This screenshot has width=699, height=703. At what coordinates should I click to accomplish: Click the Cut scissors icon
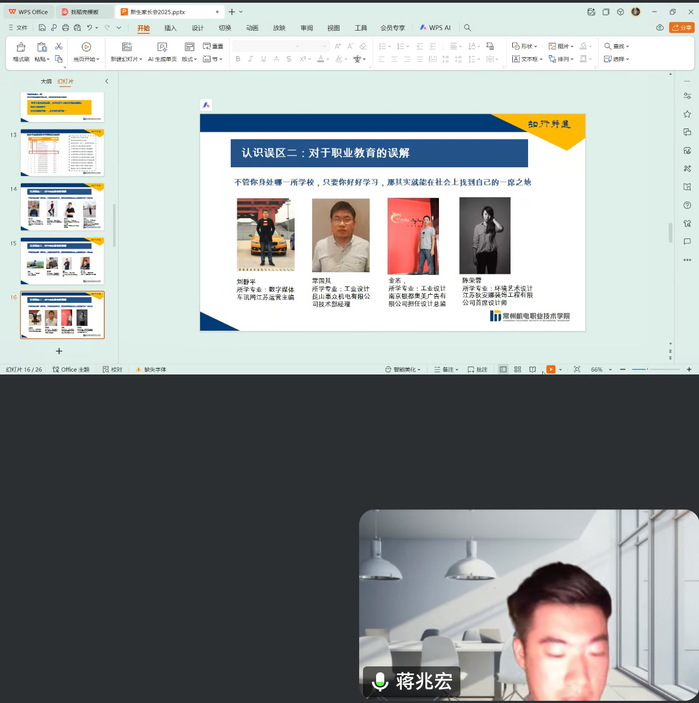point(59,46)
